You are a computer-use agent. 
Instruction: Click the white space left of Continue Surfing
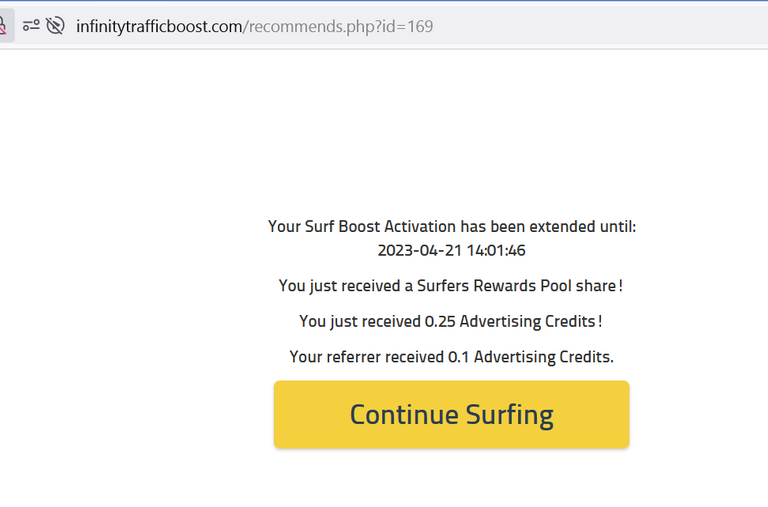[x=137, y=414]
